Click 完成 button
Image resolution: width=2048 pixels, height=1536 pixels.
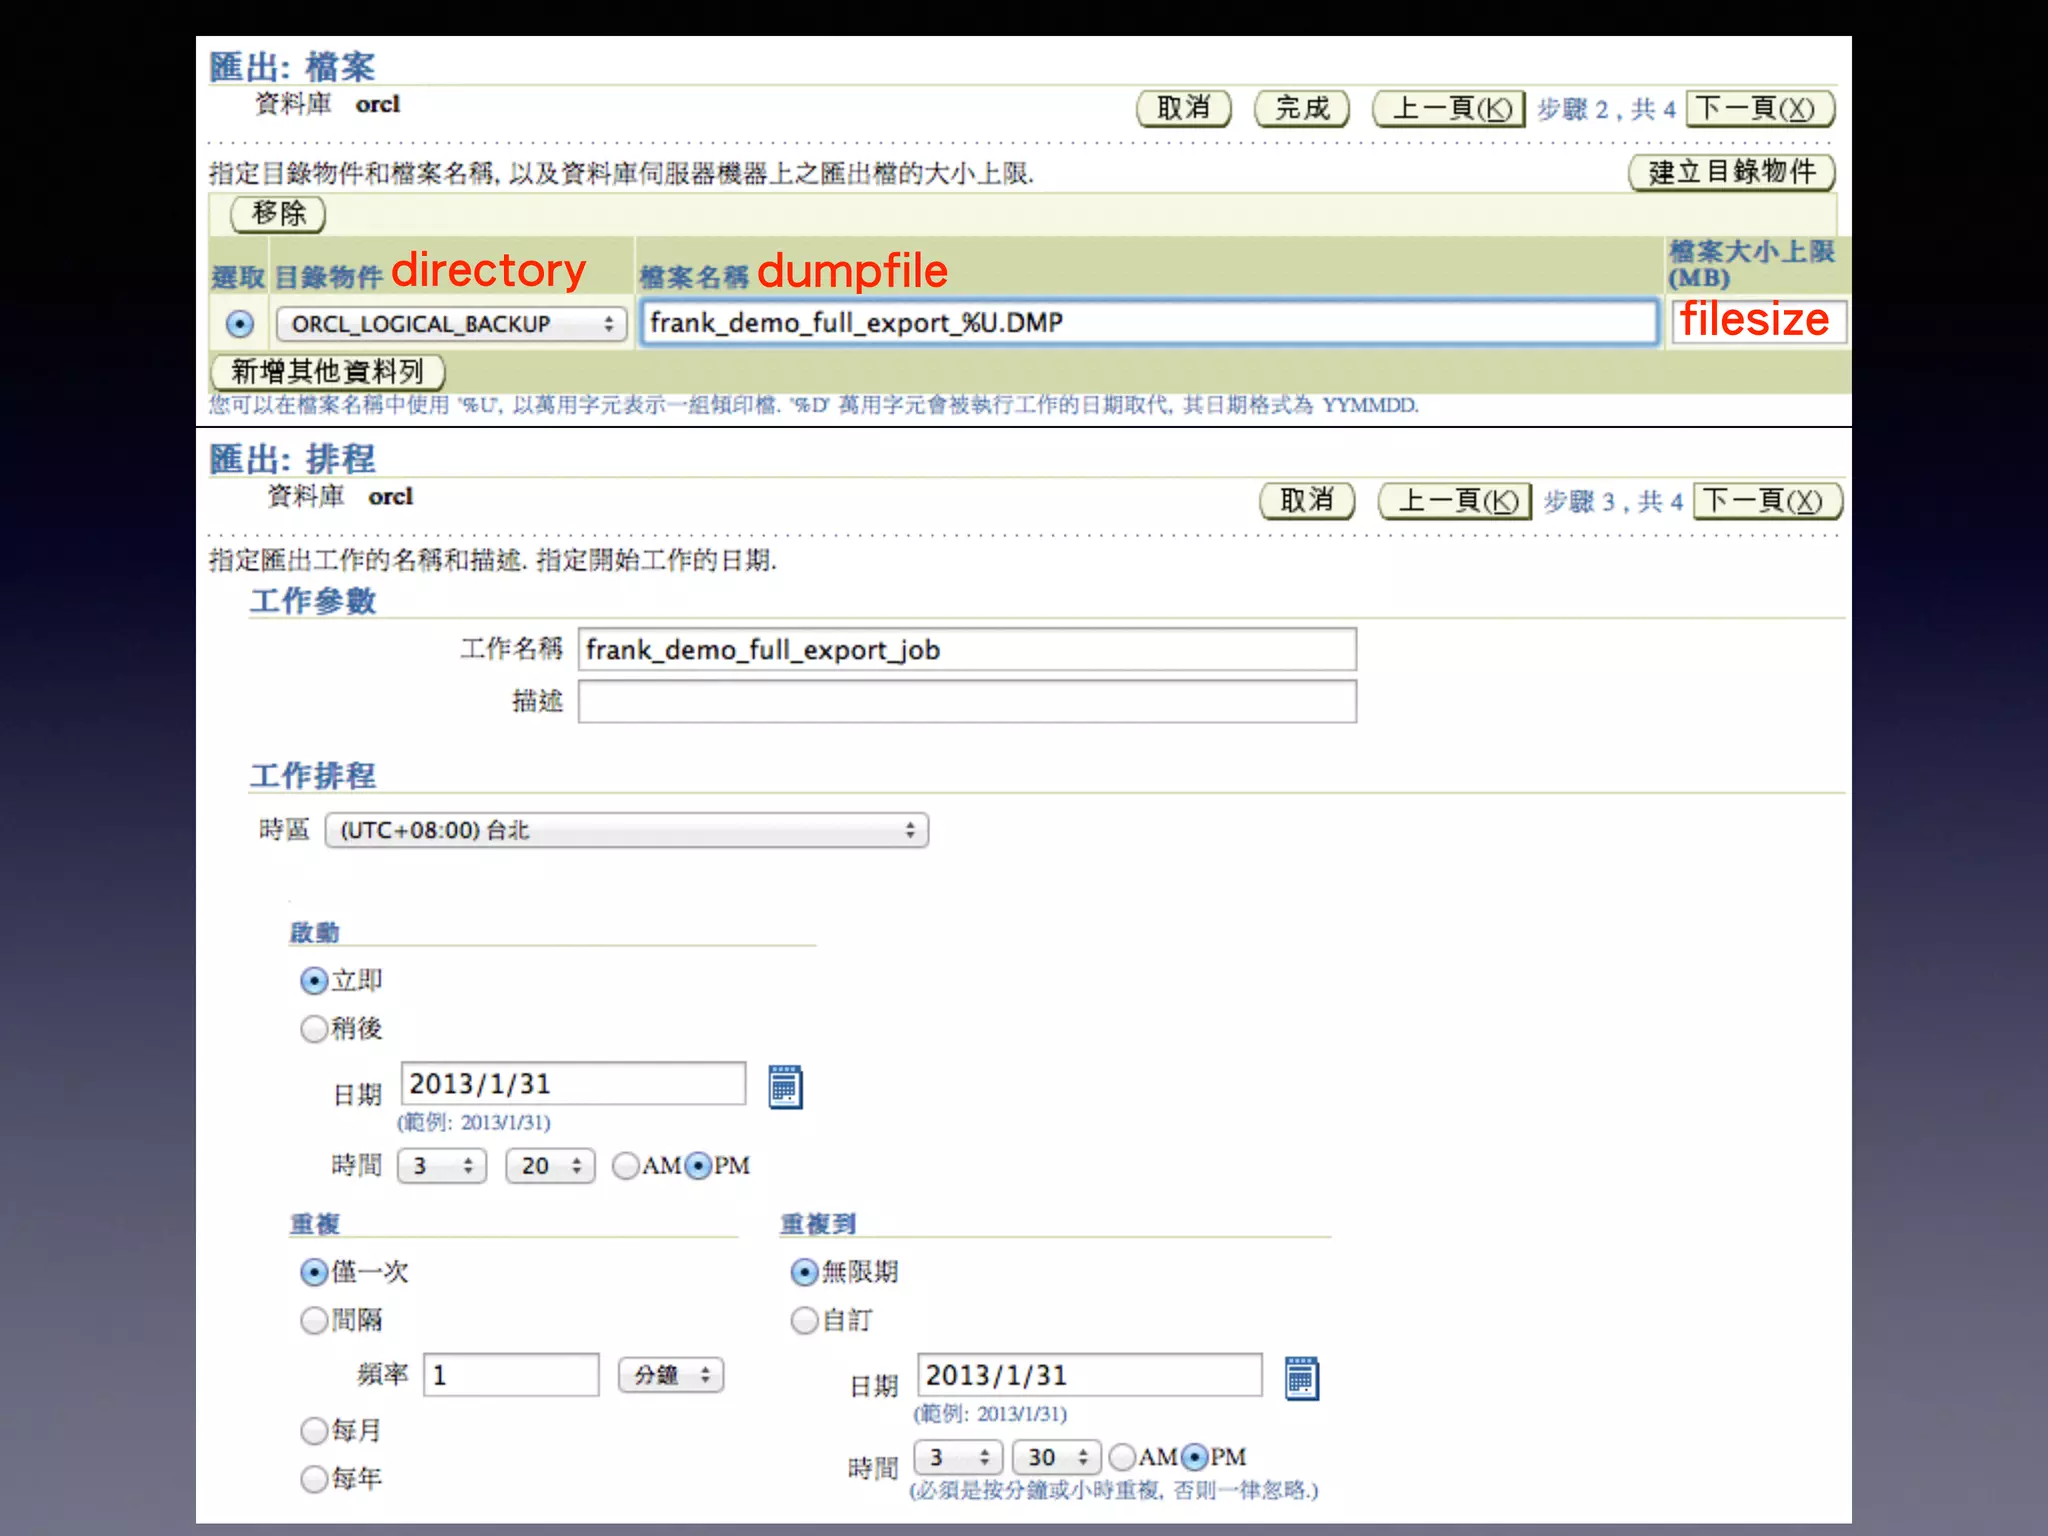(1302, 108)
